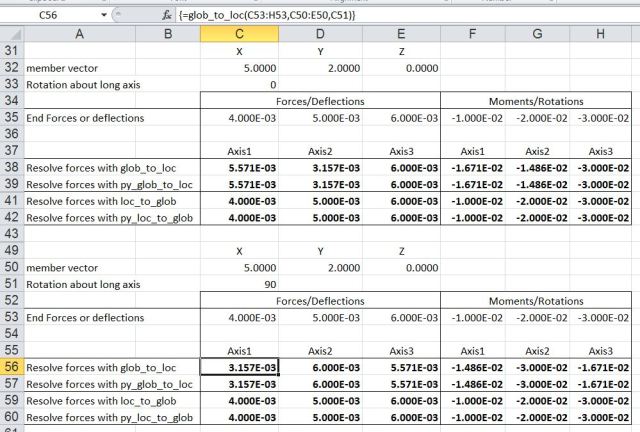Click member vector X value 5.0000 in row 32

point(239,68)
